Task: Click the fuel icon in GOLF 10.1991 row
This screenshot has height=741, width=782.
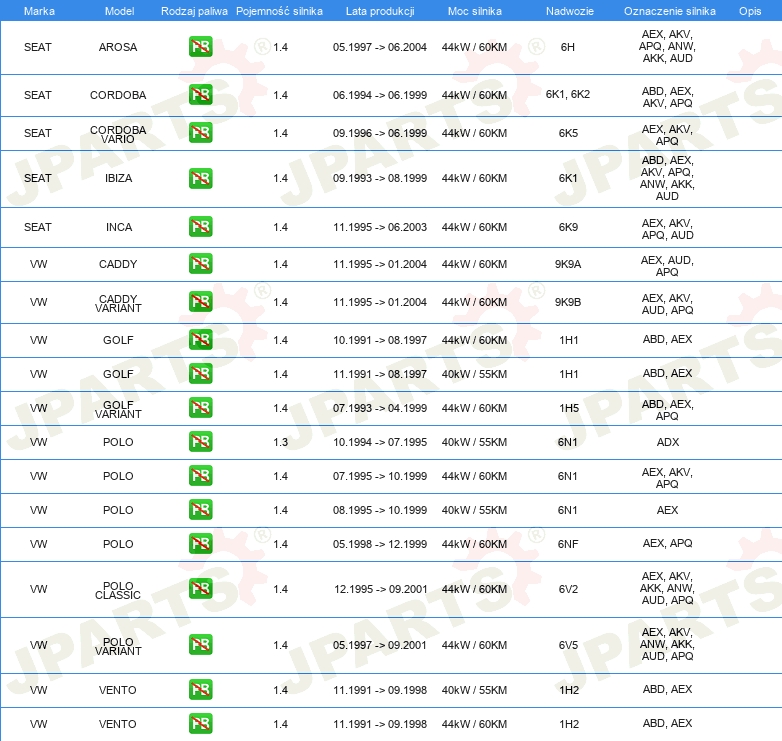Action: 200,340
